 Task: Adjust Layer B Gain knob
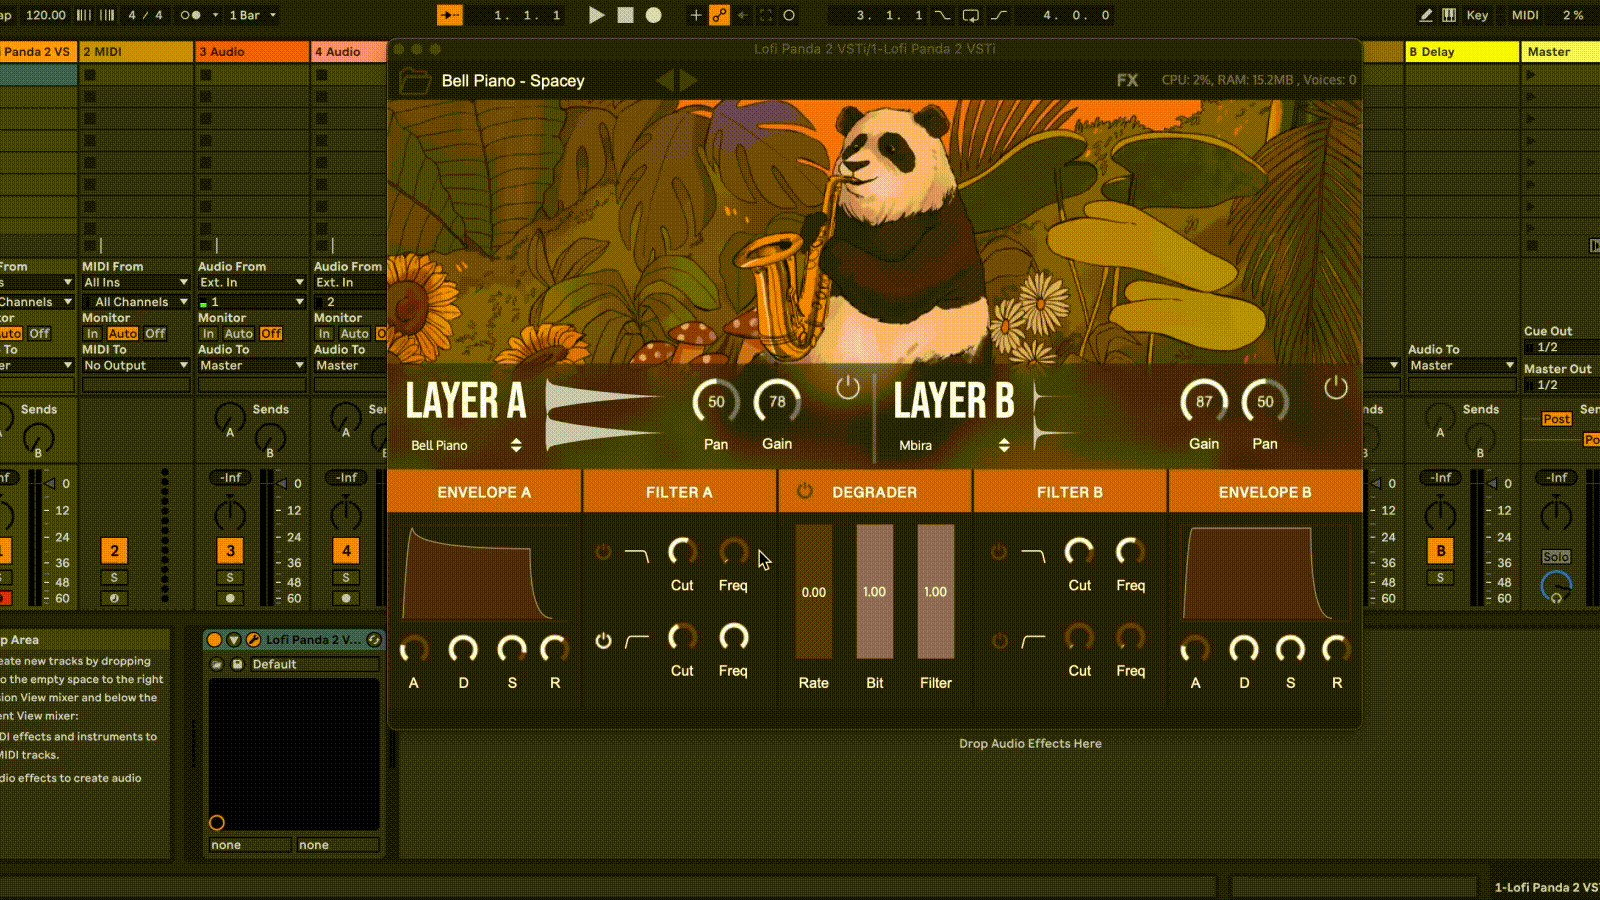1204,402
